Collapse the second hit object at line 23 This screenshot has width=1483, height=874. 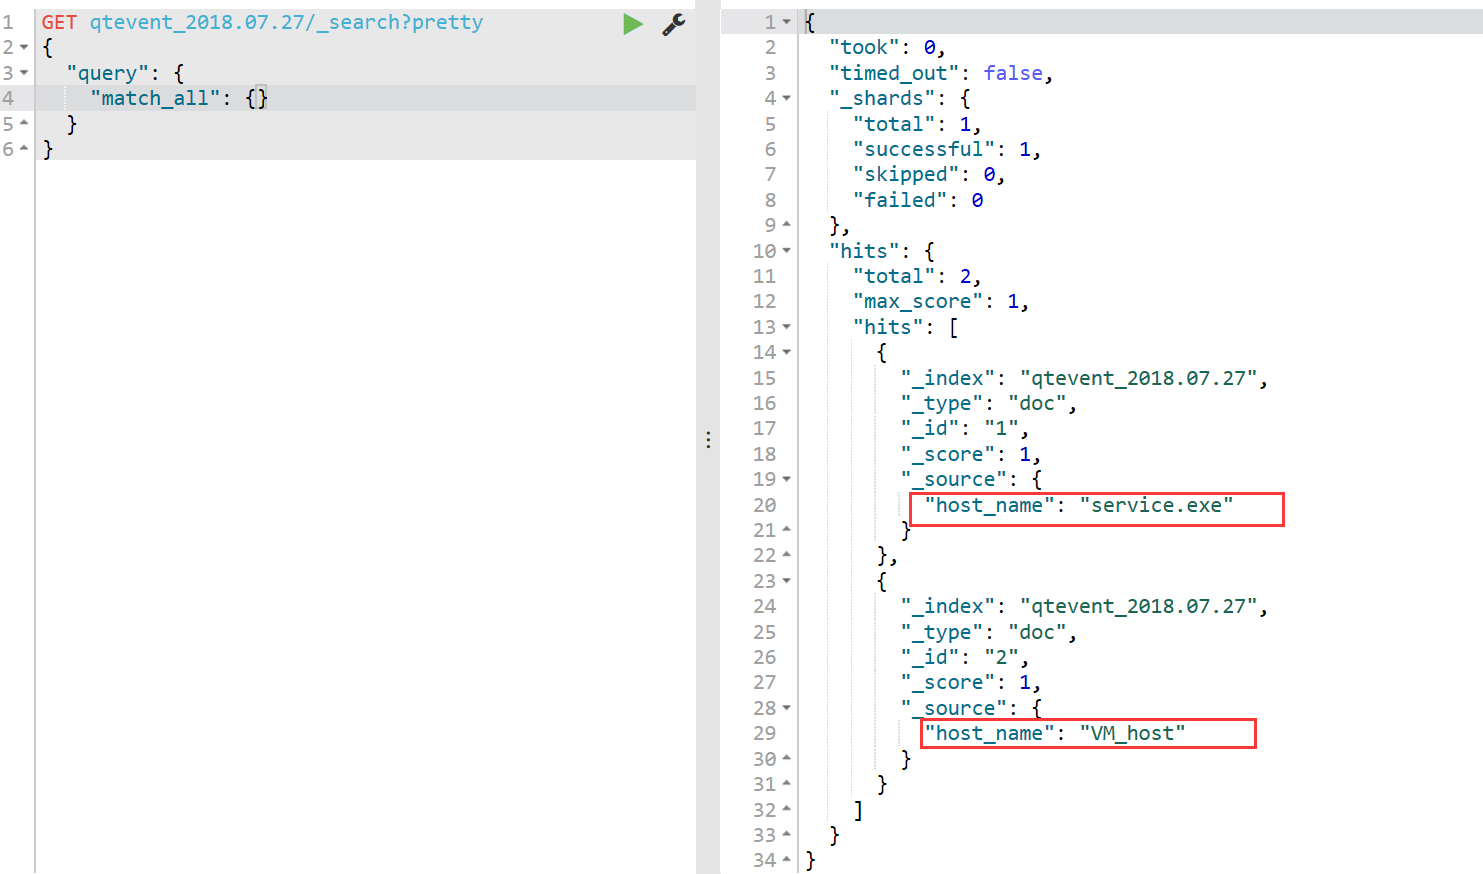pos(787,581)
